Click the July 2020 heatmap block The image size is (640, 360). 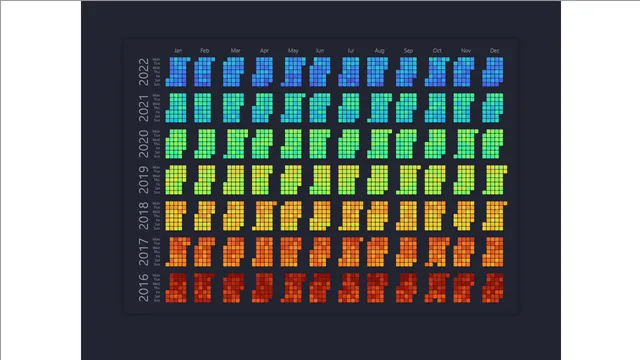(x=349, y=144)
